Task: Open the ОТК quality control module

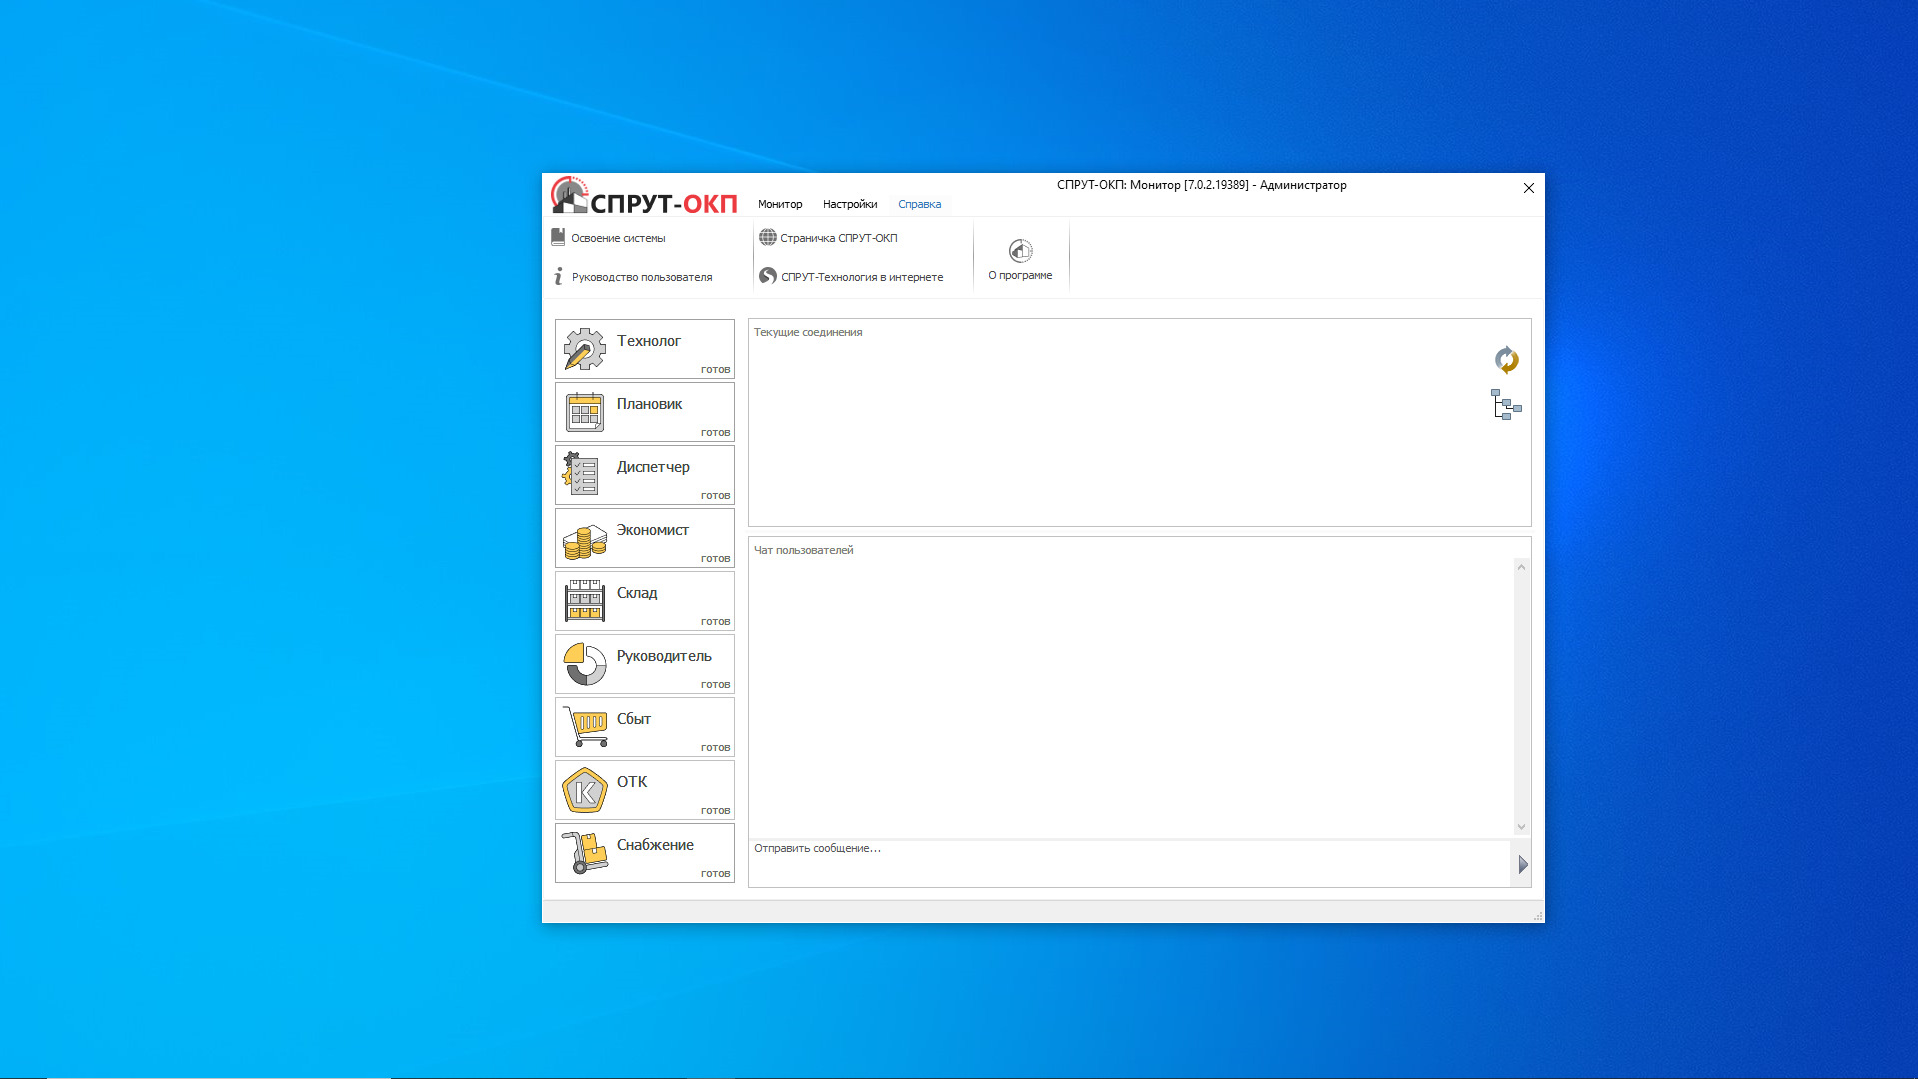Action: pos(644,790)
